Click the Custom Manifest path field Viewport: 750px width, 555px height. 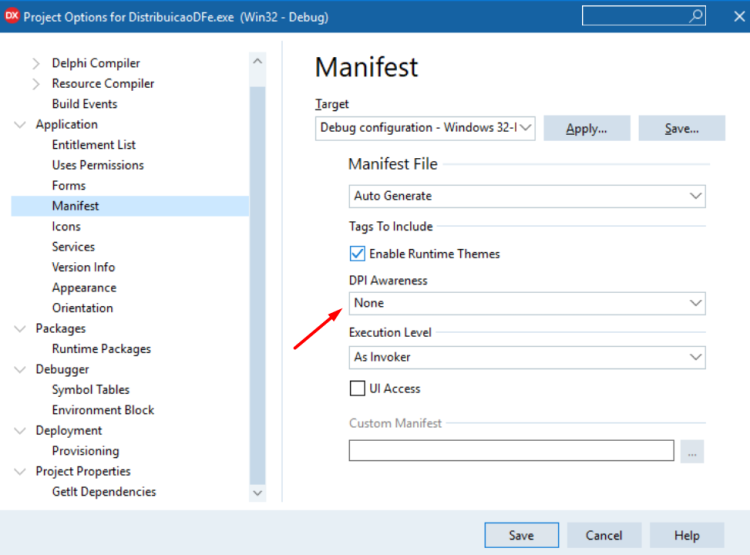point(511,451)
